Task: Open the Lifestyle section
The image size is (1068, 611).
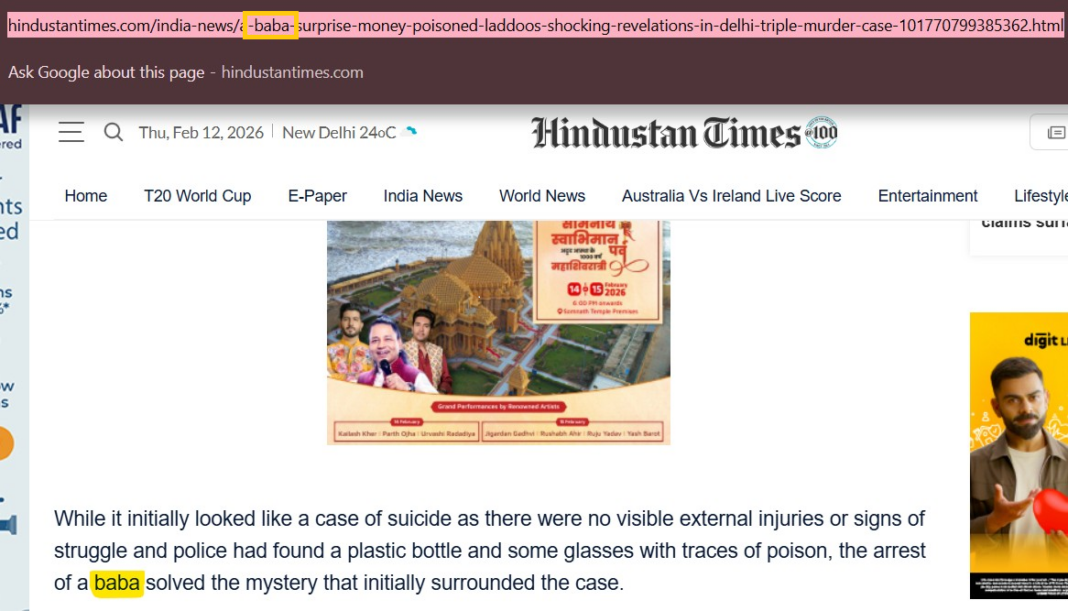Action: 1040,196
